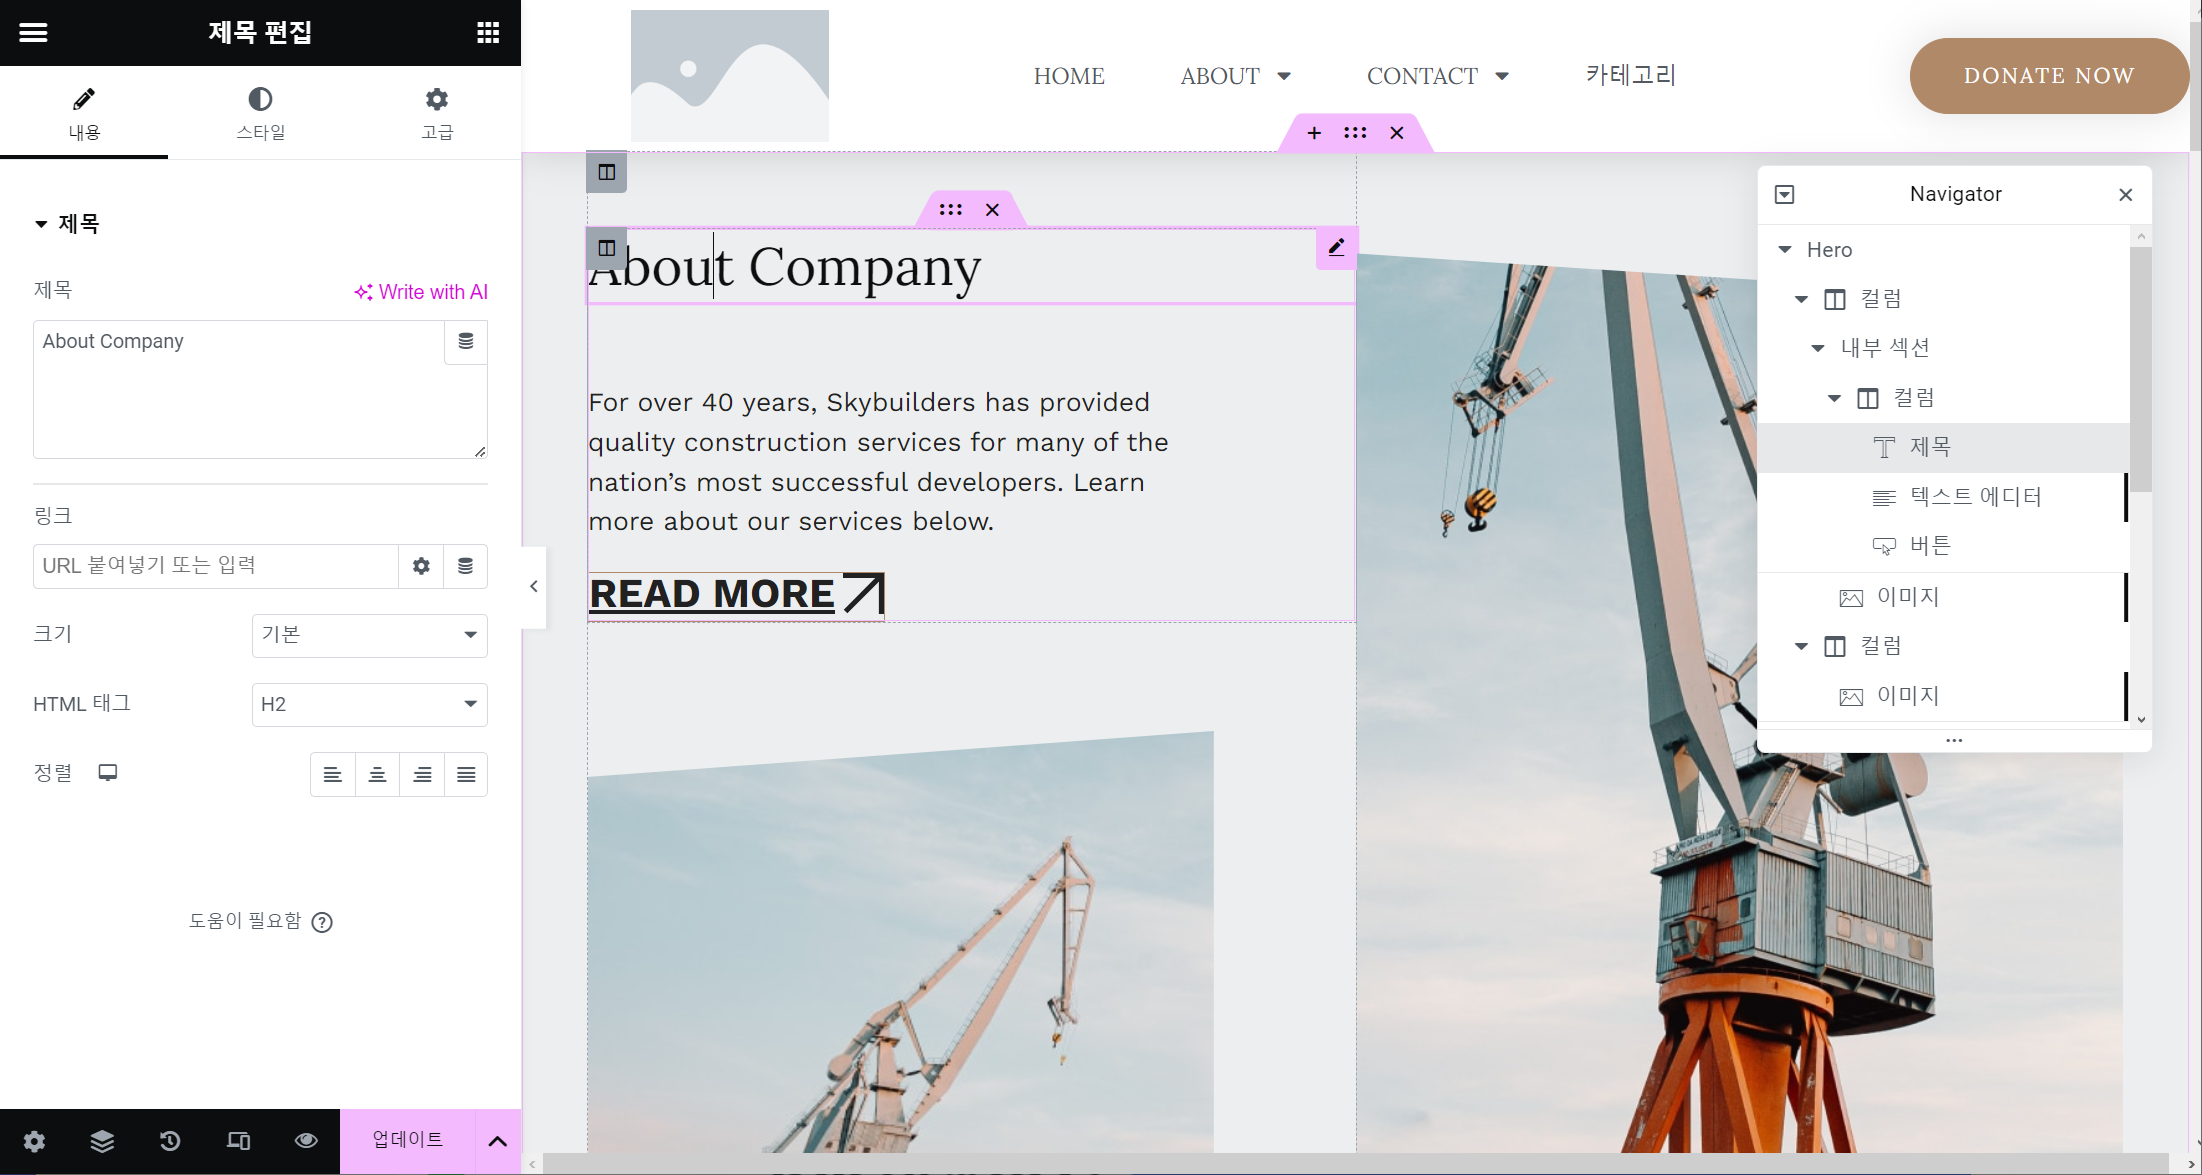This screenshot has width=2202, height=1175.
Task: Open the hamburger menu in editor panel
Action: click(33, 32)
